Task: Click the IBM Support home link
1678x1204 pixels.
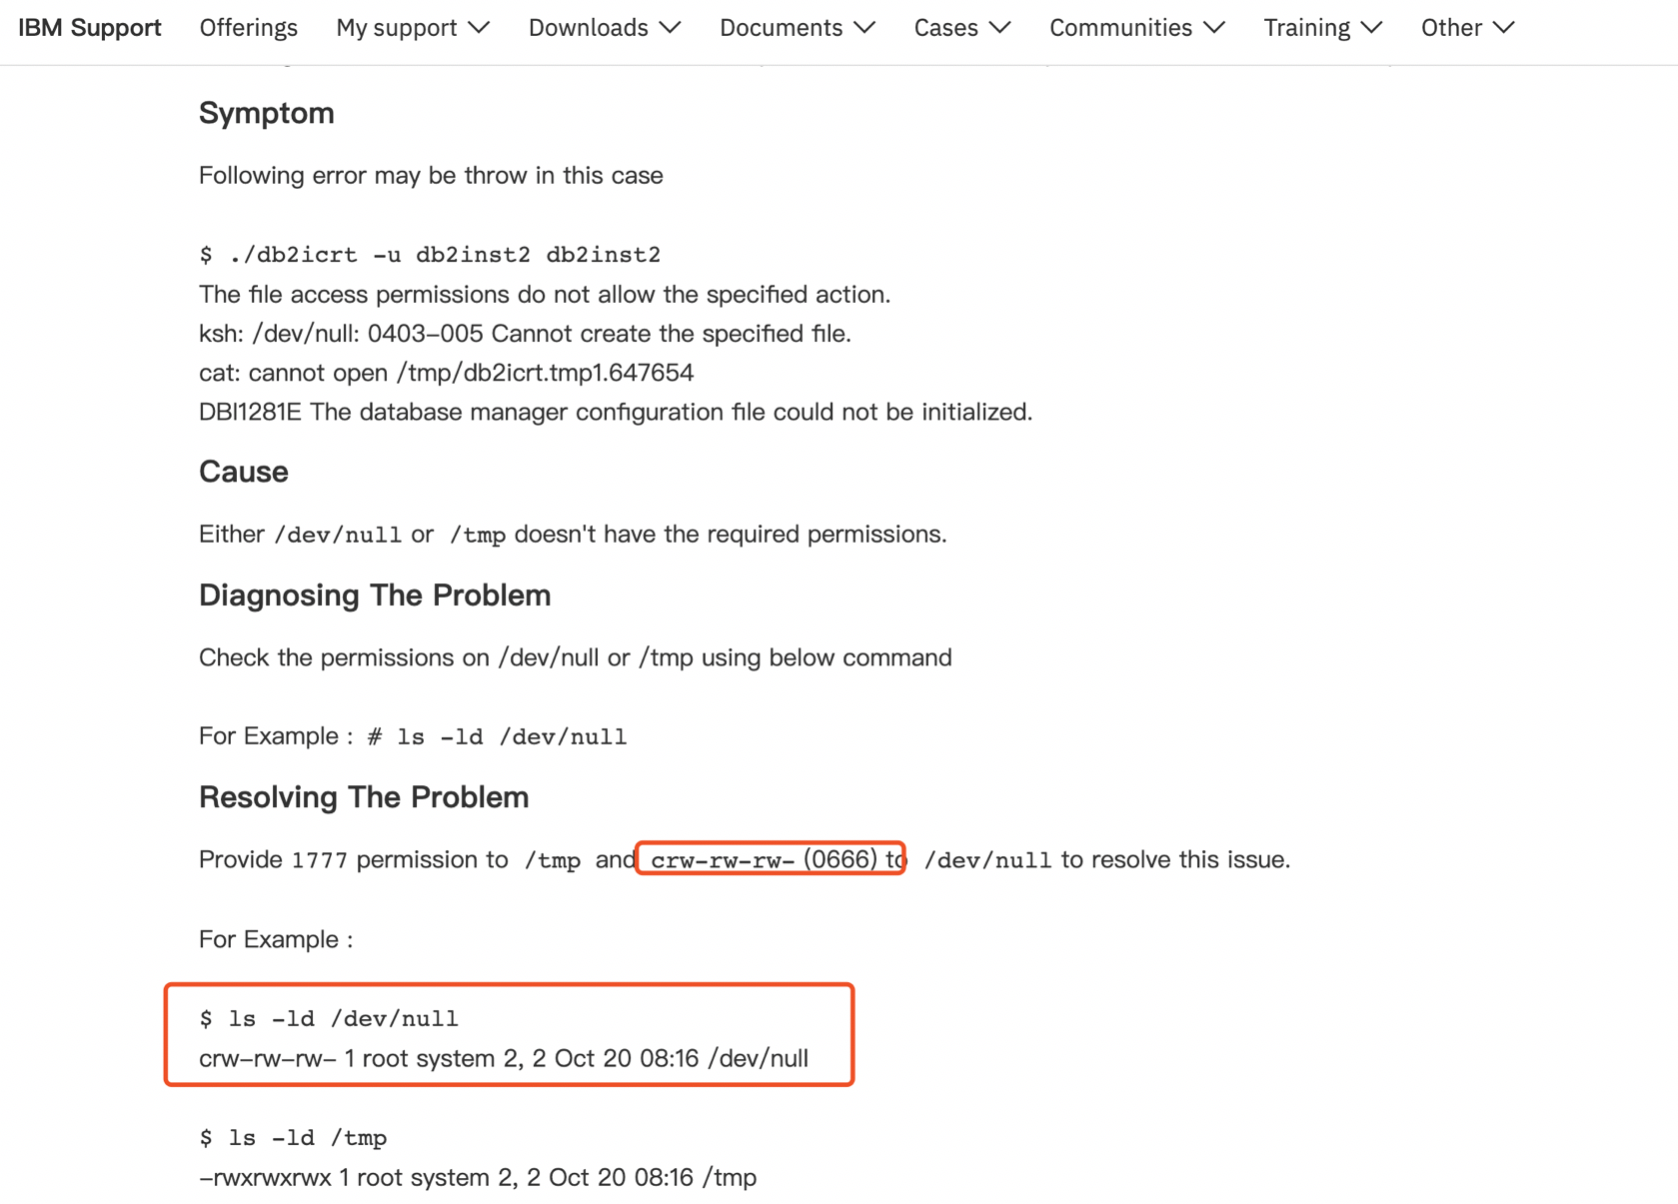Action: [90, 28]
